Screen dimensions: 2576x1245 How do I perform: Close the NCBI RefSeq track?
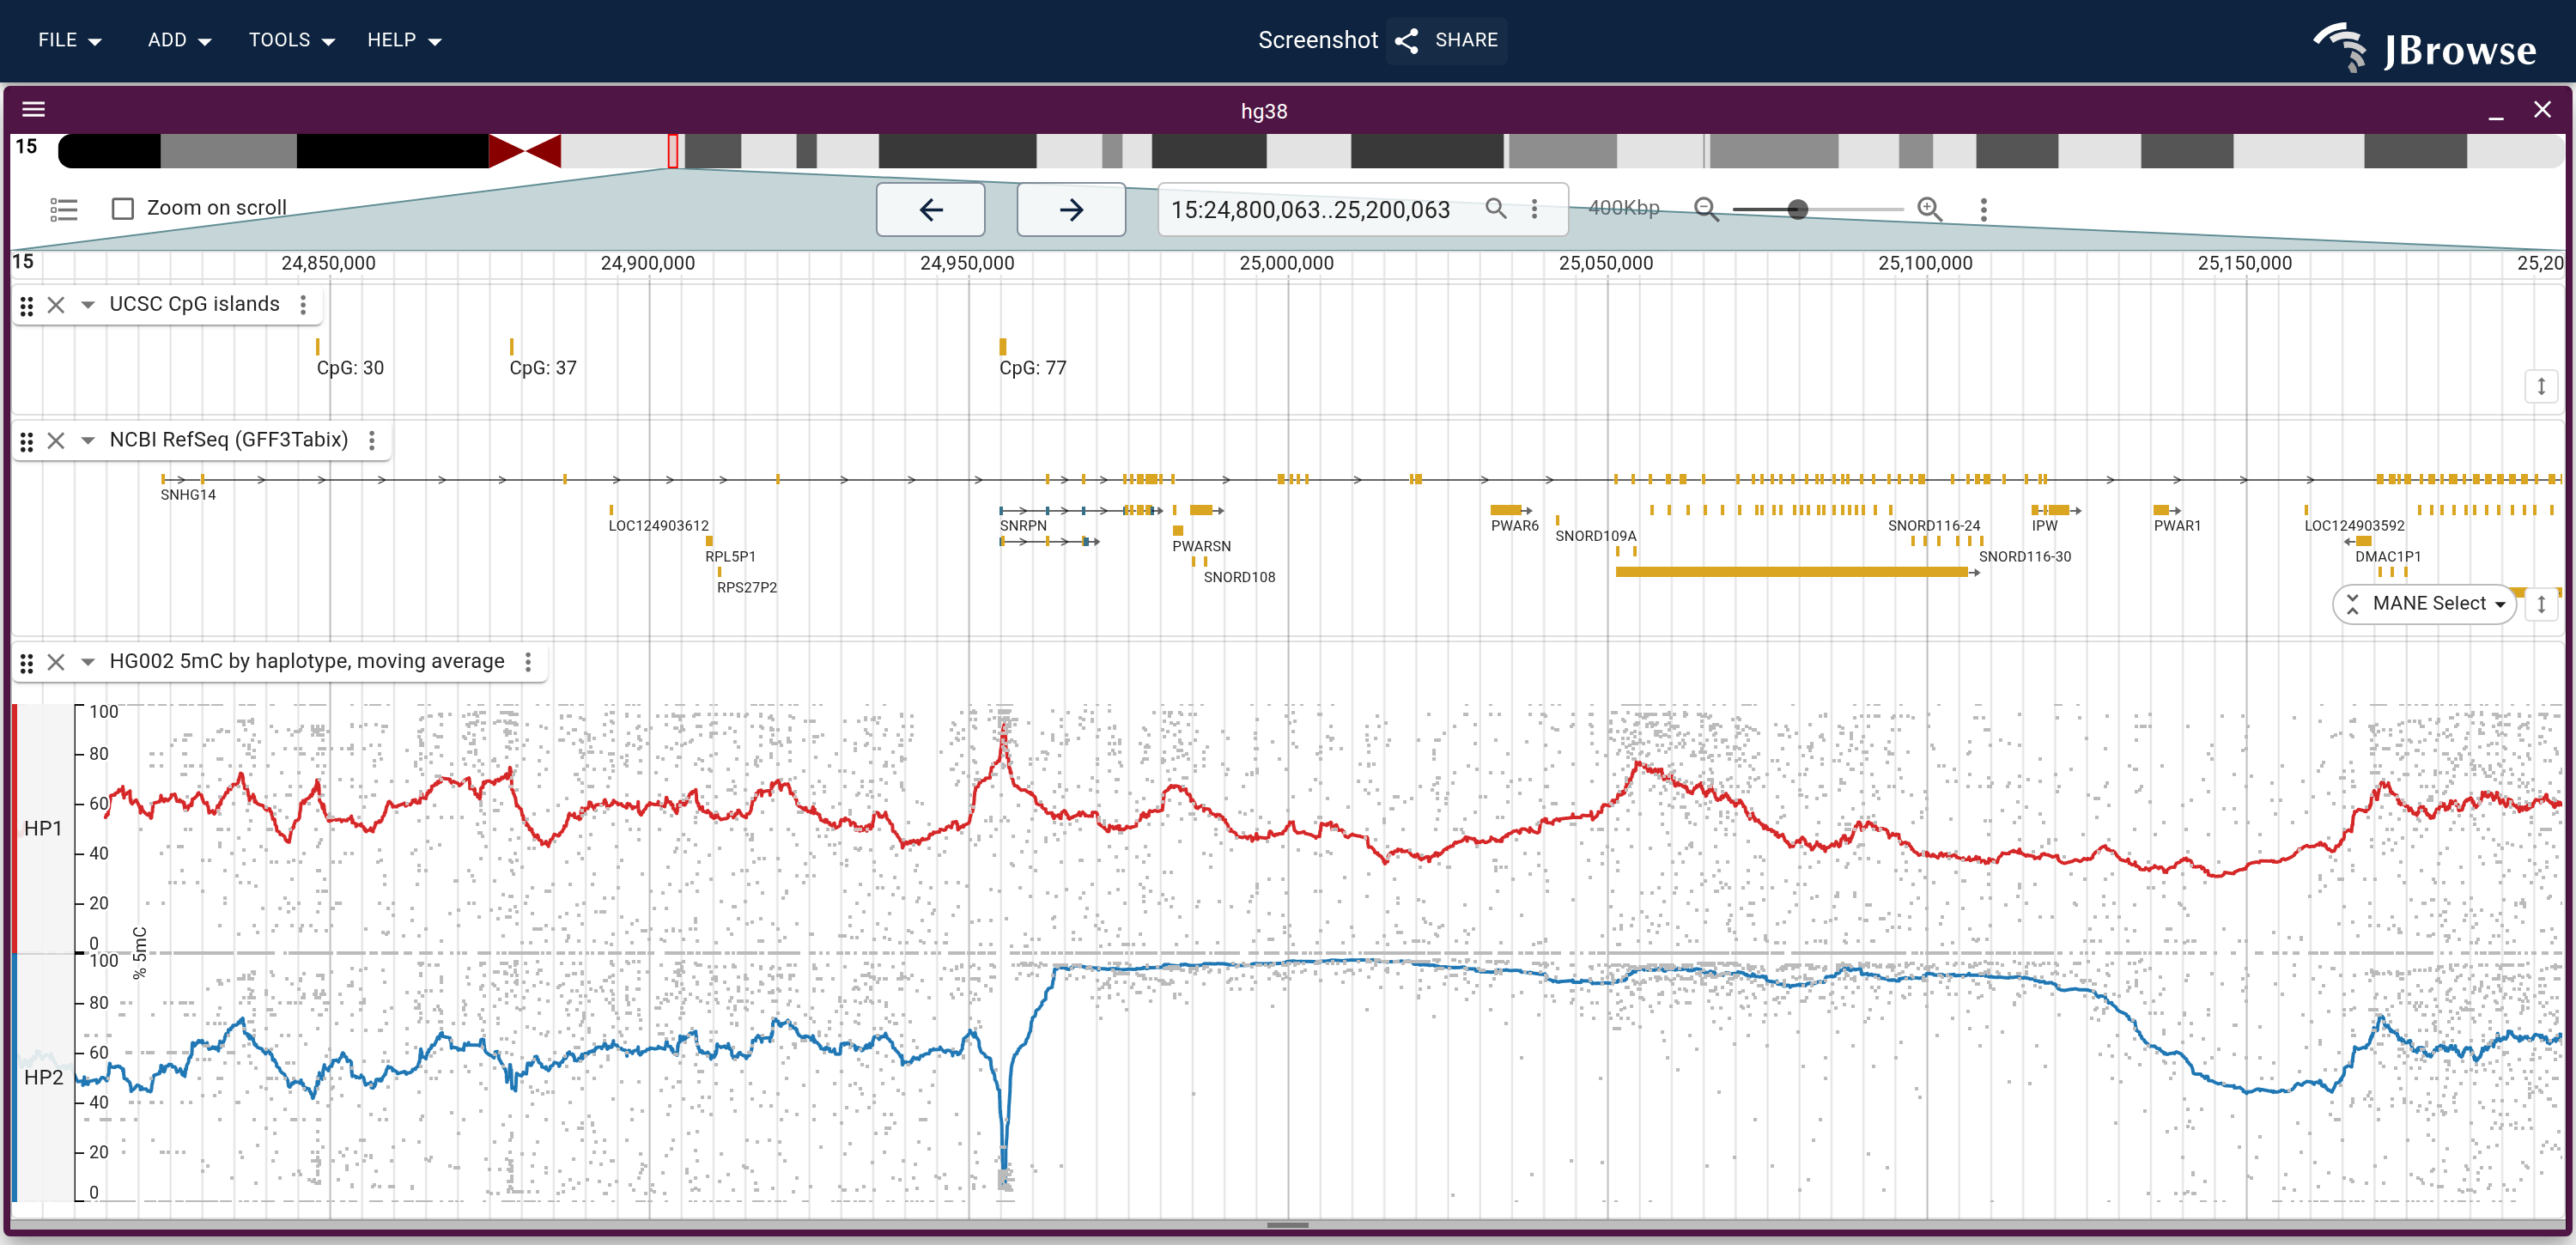(x=56, y=440)
